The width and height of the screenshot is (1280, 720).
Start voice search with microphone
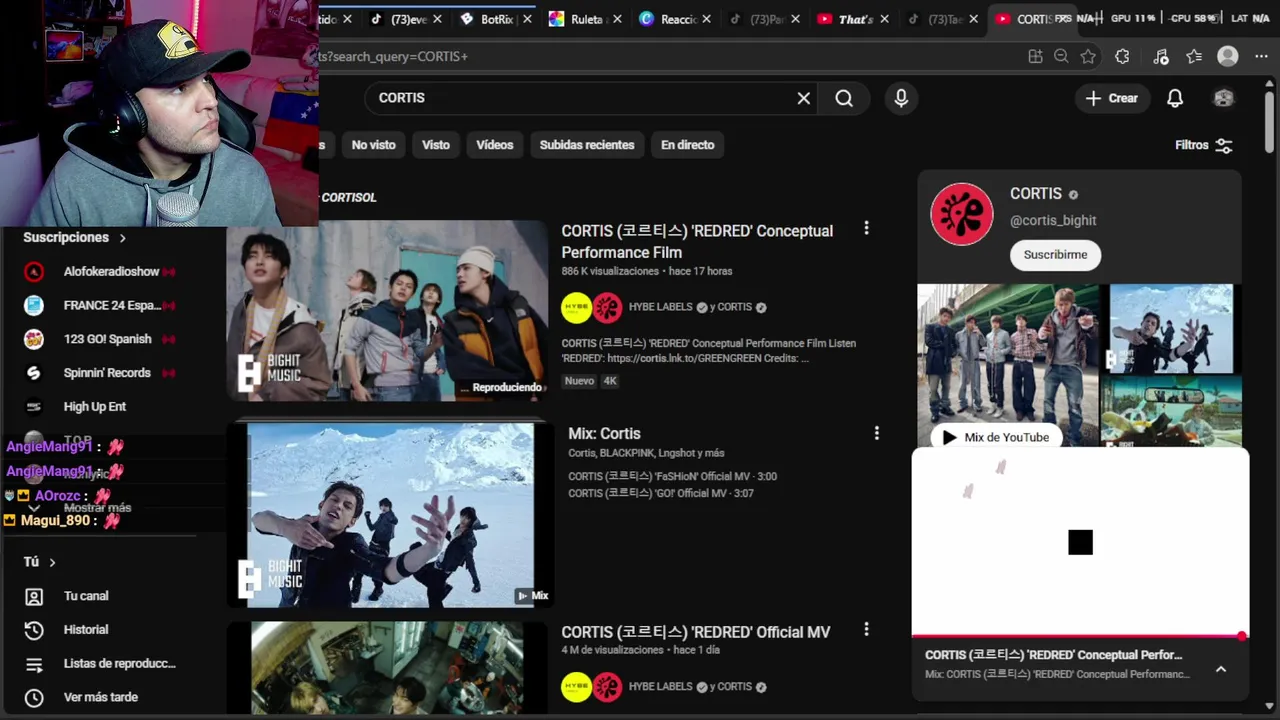(x=901, y=98)
